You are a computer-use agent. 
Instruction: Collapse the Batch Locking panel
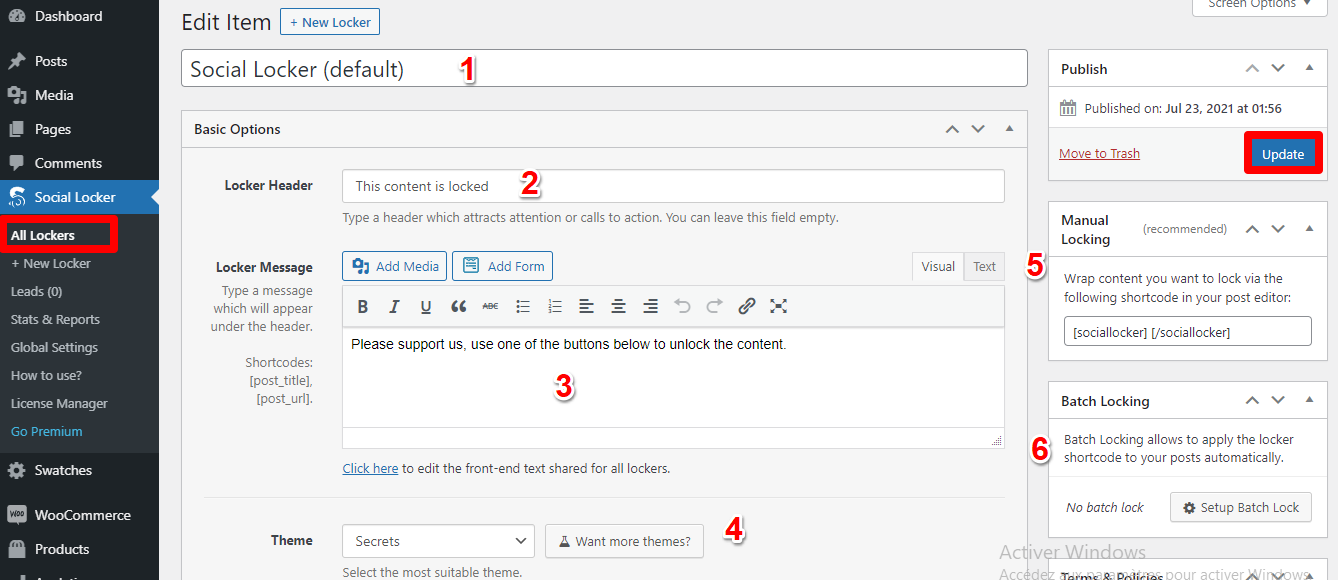tap(1309, 400)
